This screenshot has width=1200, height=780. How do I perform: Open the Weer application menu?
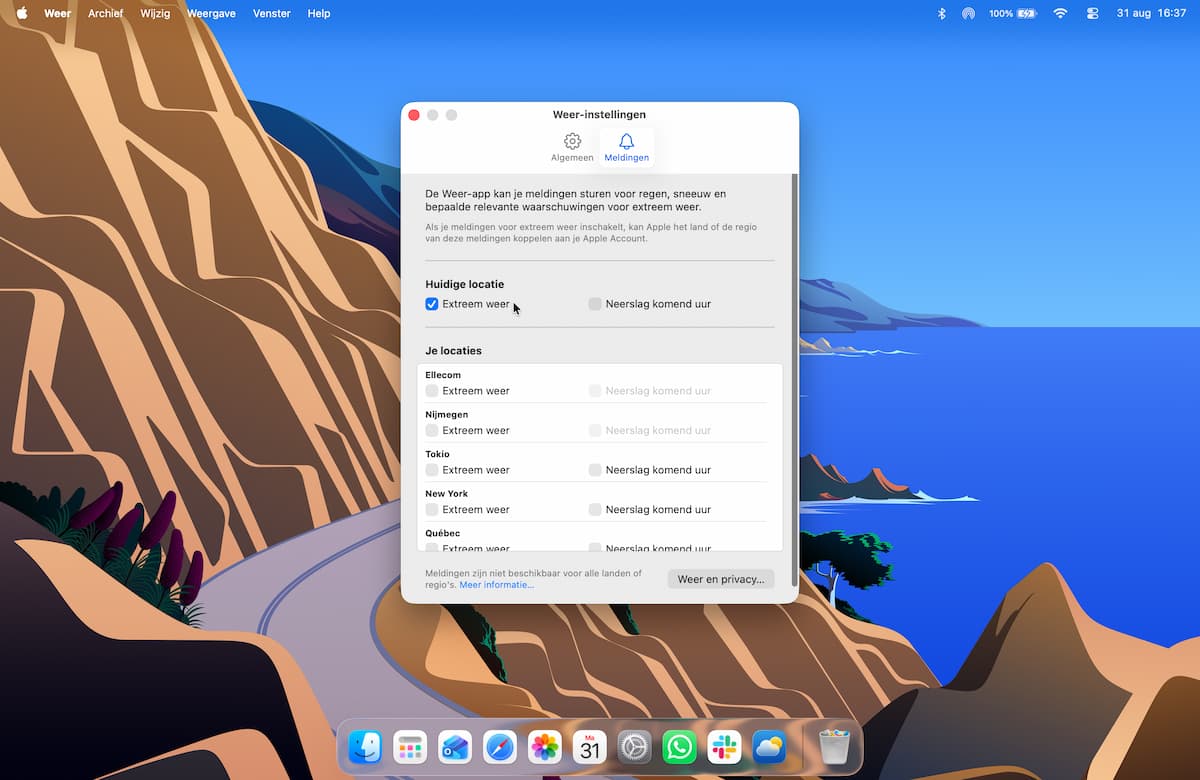pyautogui.click(x=58, y=13)
